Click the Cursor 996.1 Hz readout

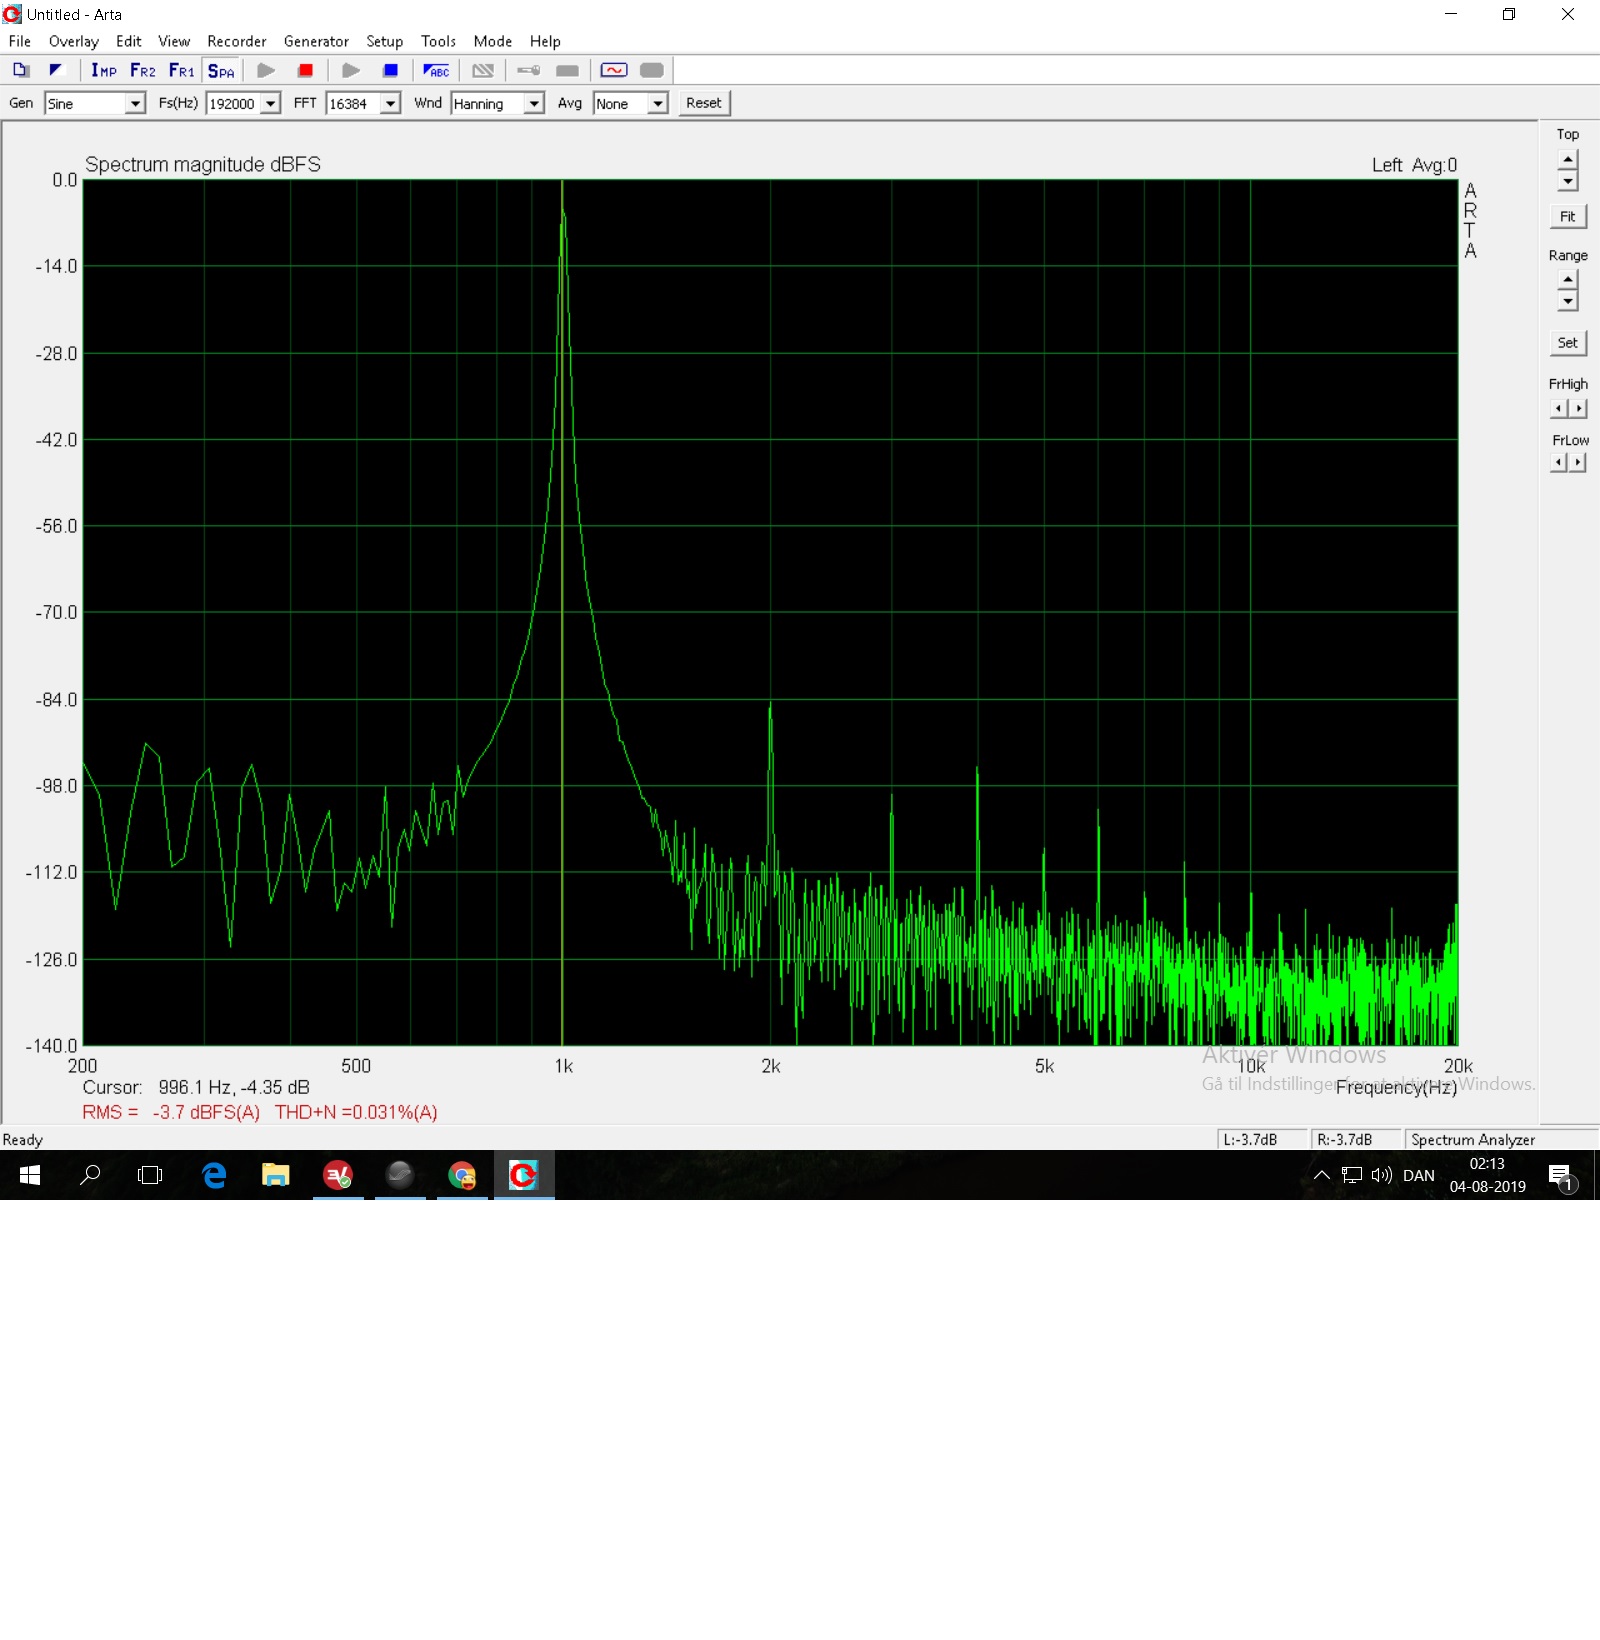(x=196, y=1087)
